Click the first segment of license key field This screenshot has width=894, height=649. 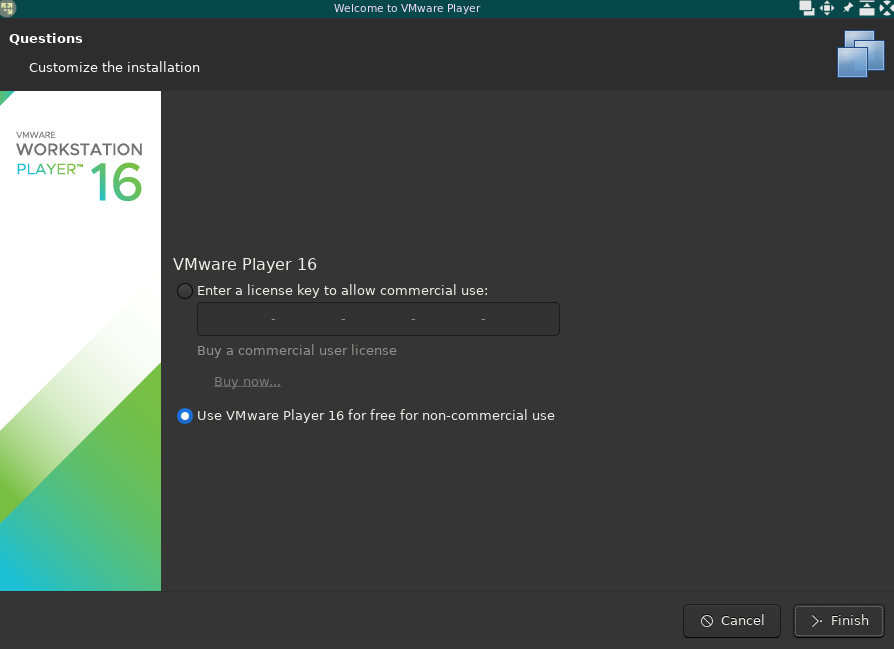[x=236, y=319]
